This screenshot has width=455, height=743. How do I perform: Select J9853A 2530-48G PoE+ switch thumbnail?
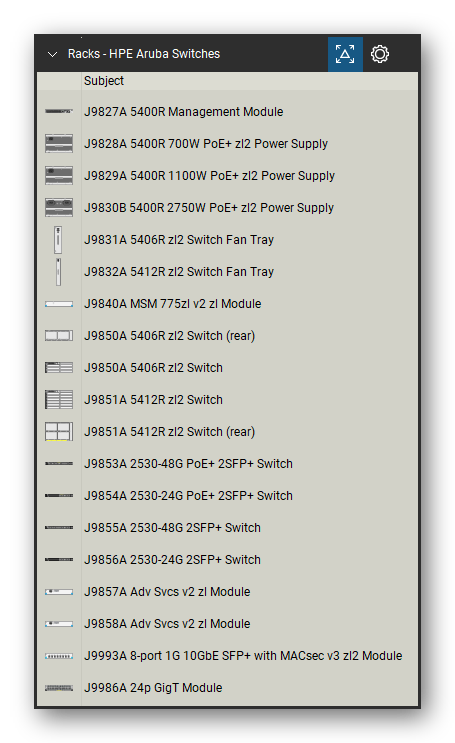[59, 463]
